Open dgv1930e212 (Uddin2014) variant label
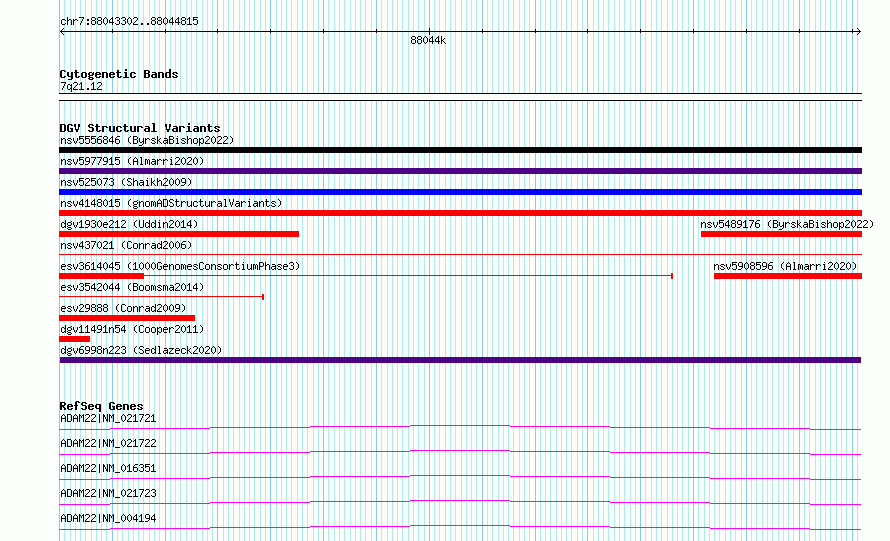This screenshot has height=541, width=890. click(x=129, y=224)
